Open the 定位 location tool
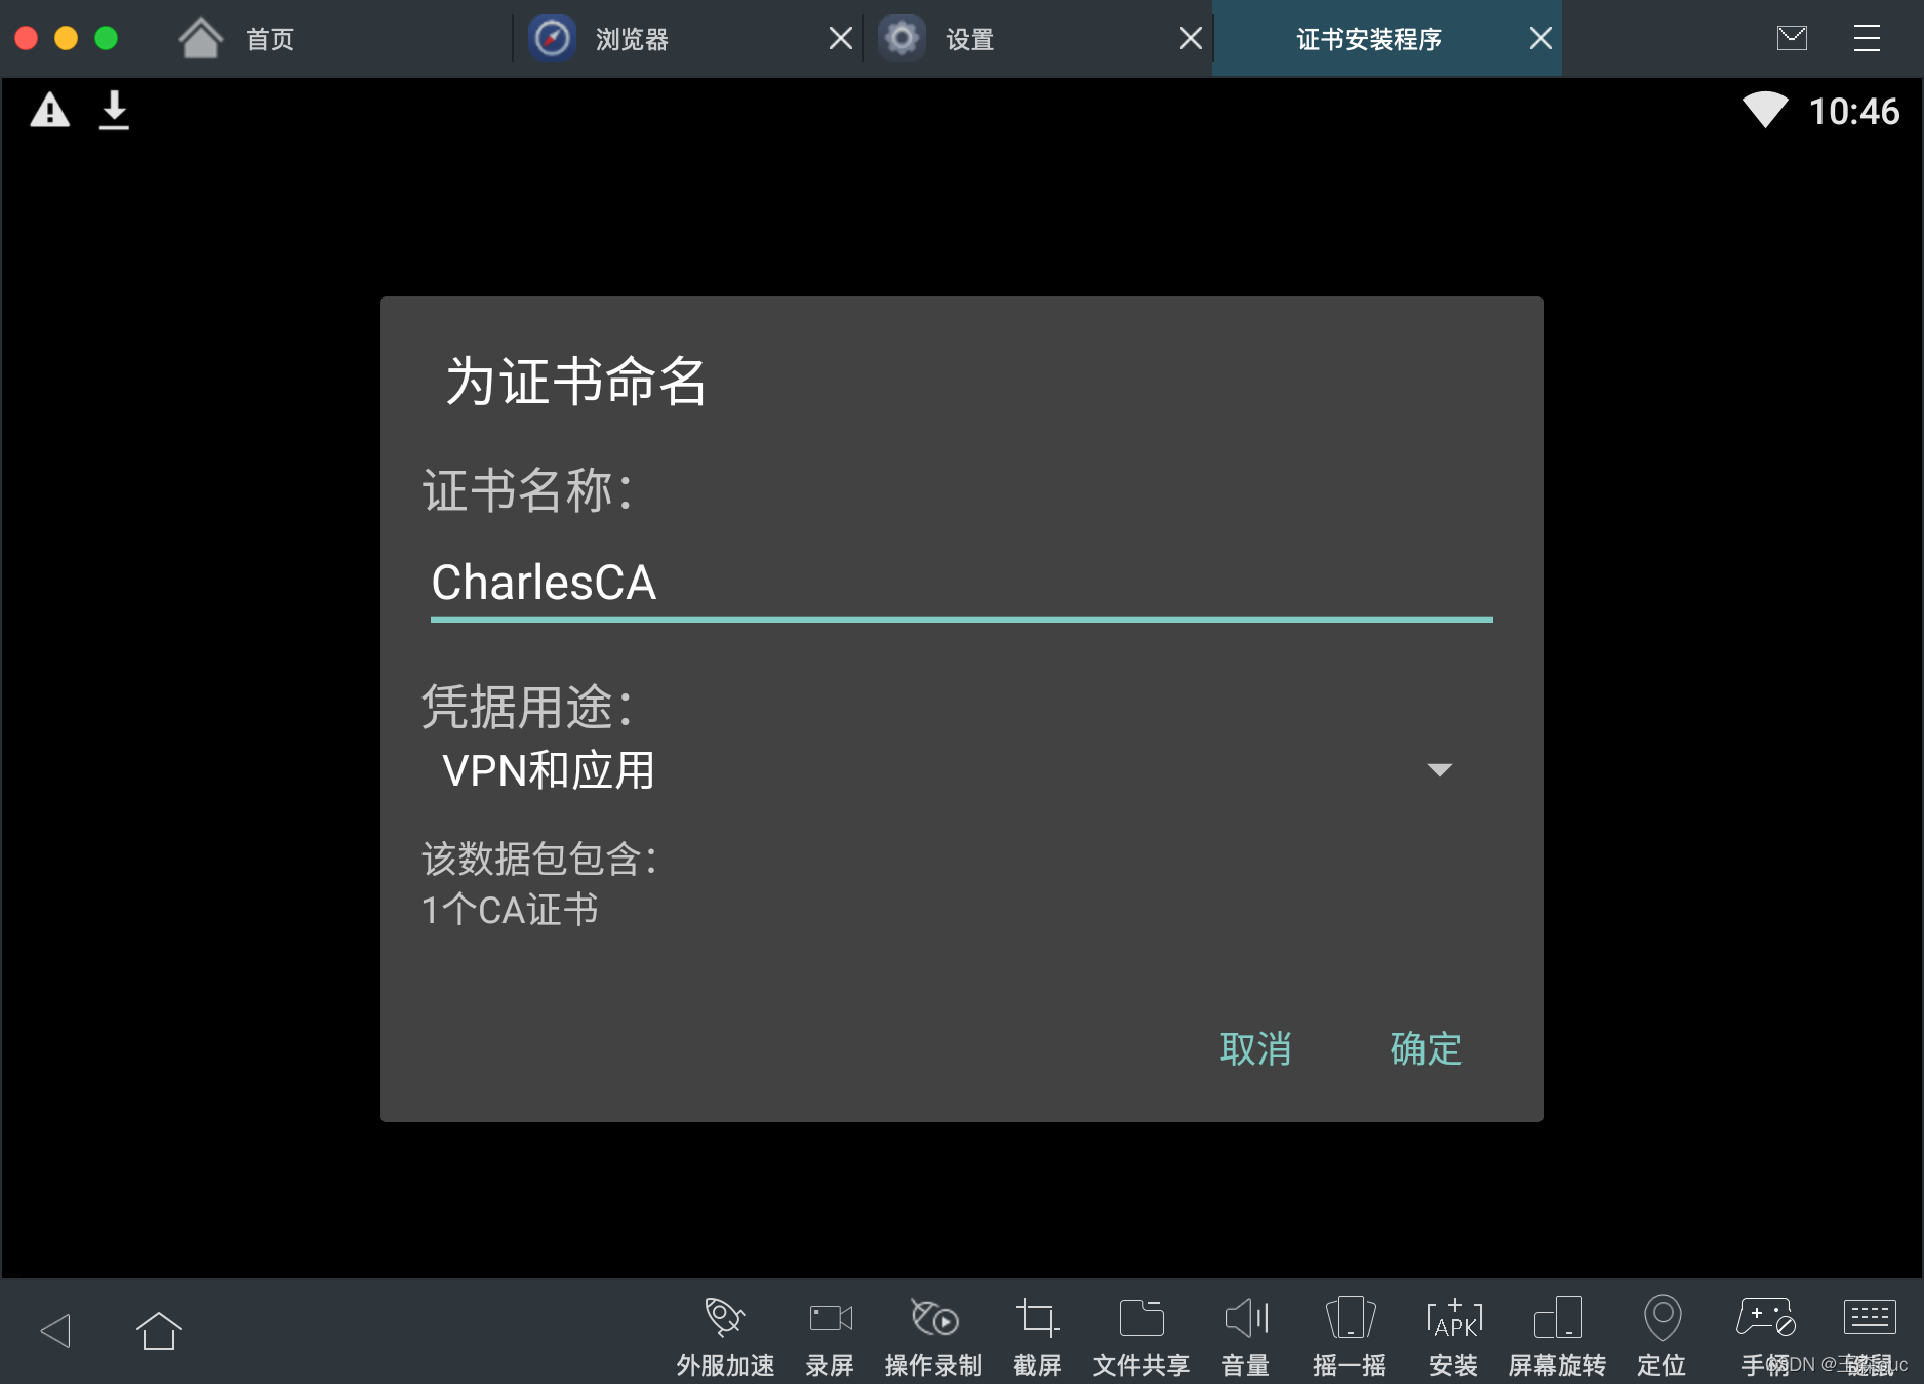Image resolution: width=1924 pixels, height=1384 pixels. click(1661, 1319)
